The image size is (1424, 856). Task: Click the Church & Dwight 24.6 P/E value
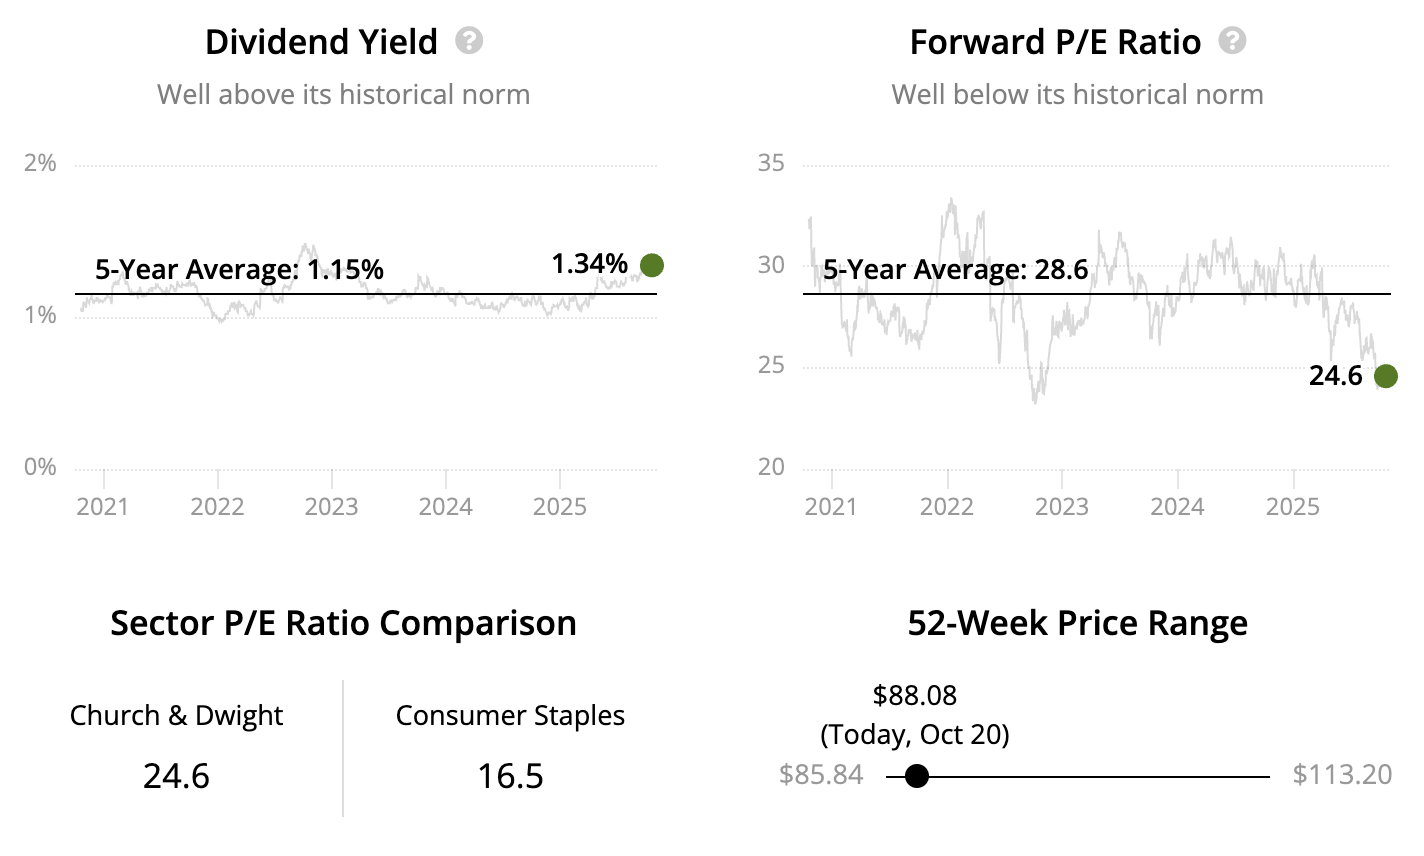[176, 776]
